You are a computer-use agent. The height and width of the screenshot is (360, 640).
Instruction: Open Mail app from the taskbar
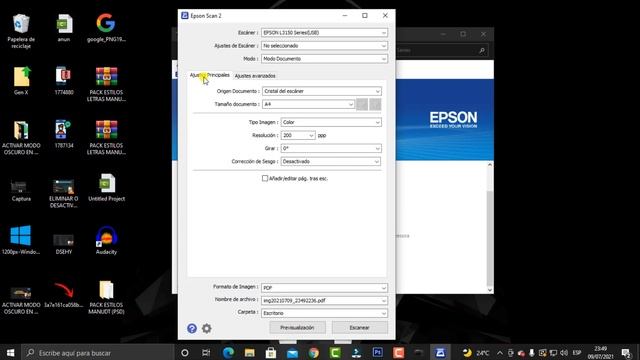tap(292, 353)
